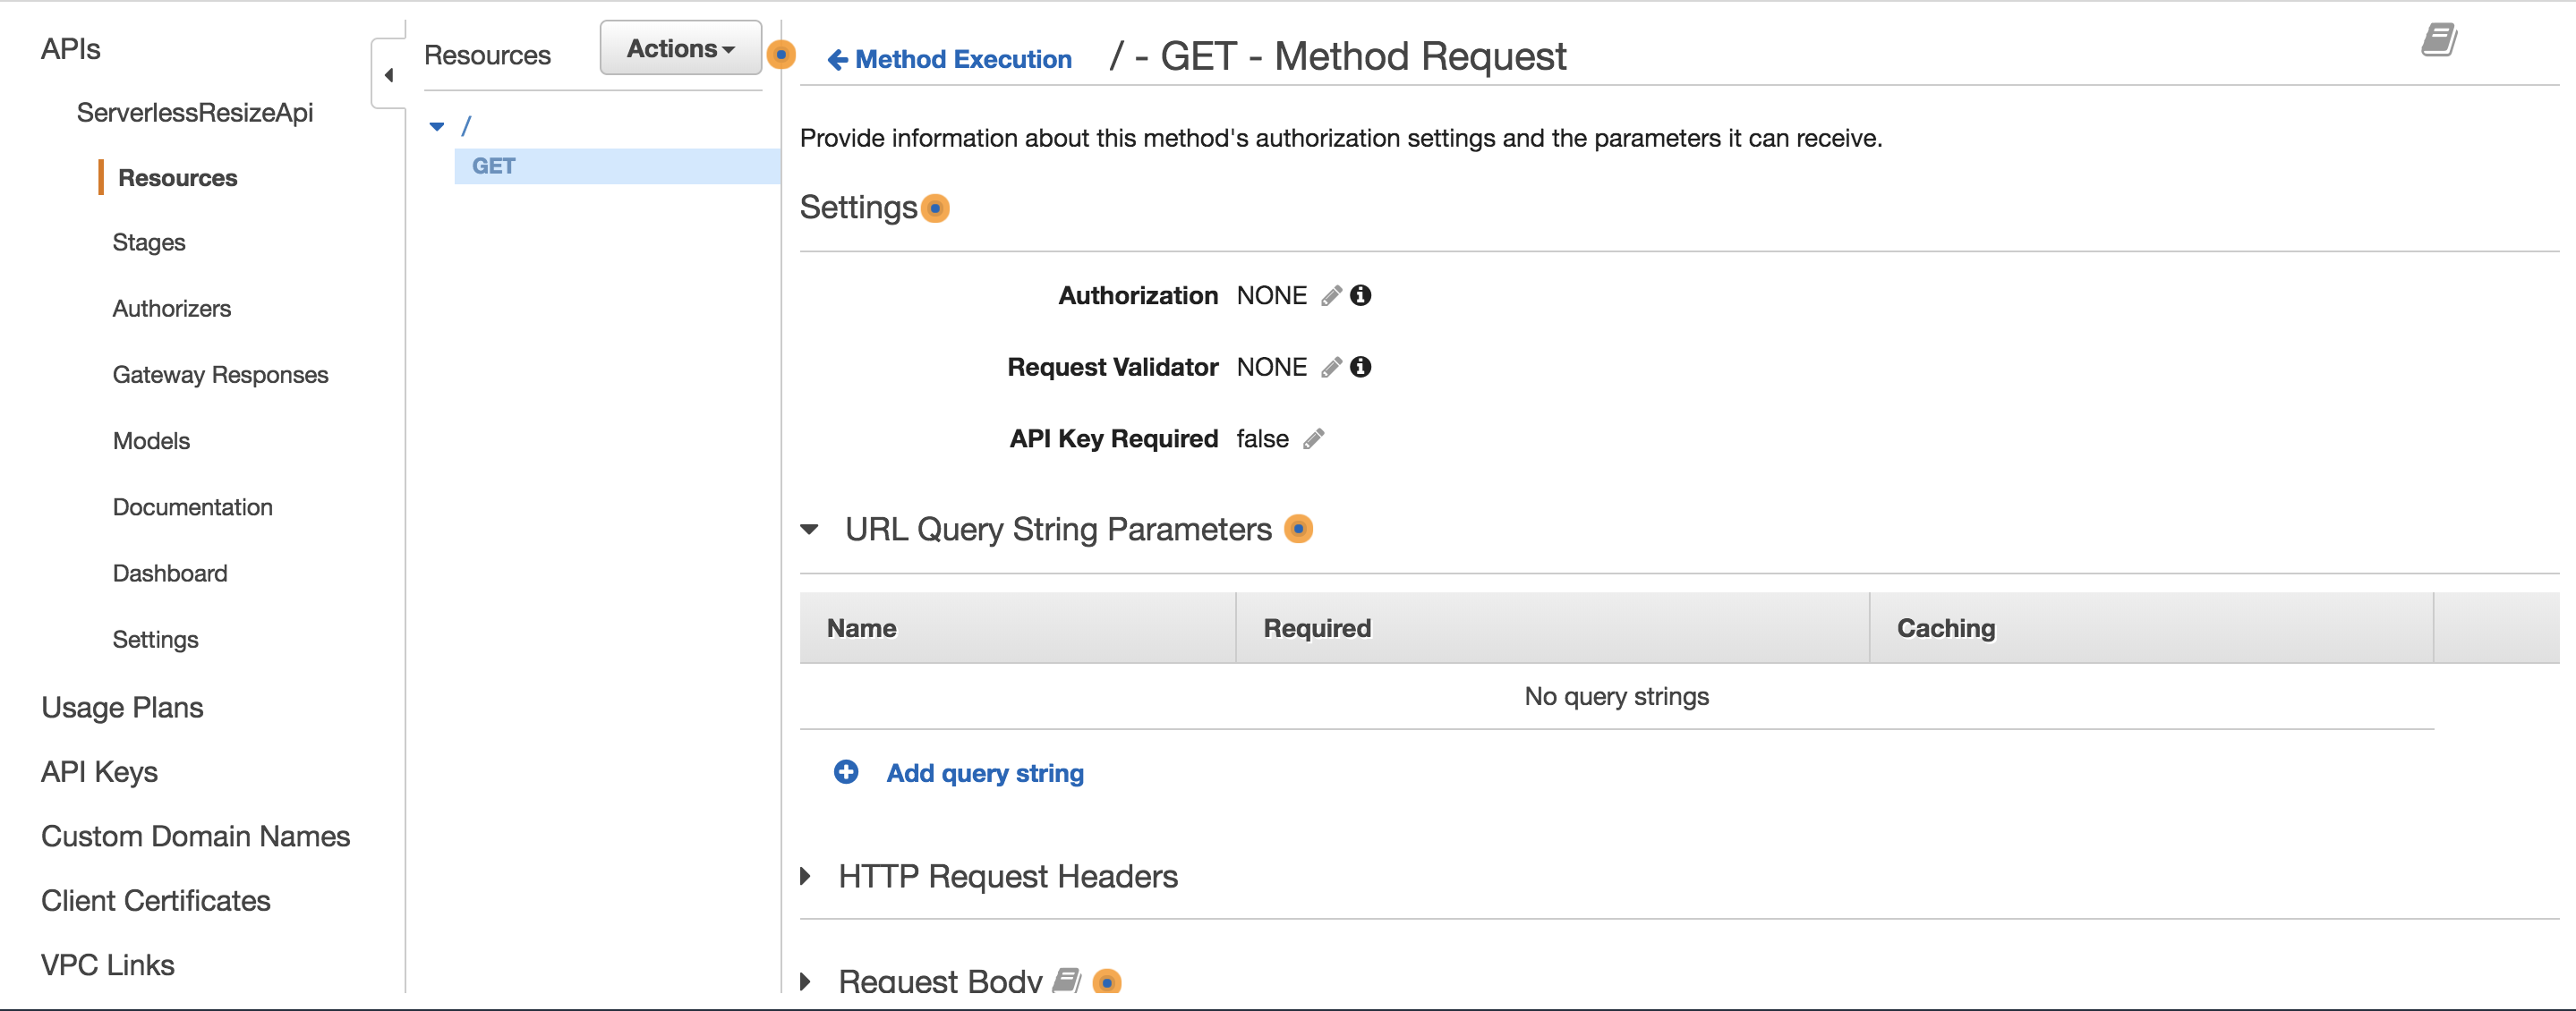Edit the Request Validator setting pencil
This screenshot has width=2576, height=1011.
click(x=1331, y=368)
